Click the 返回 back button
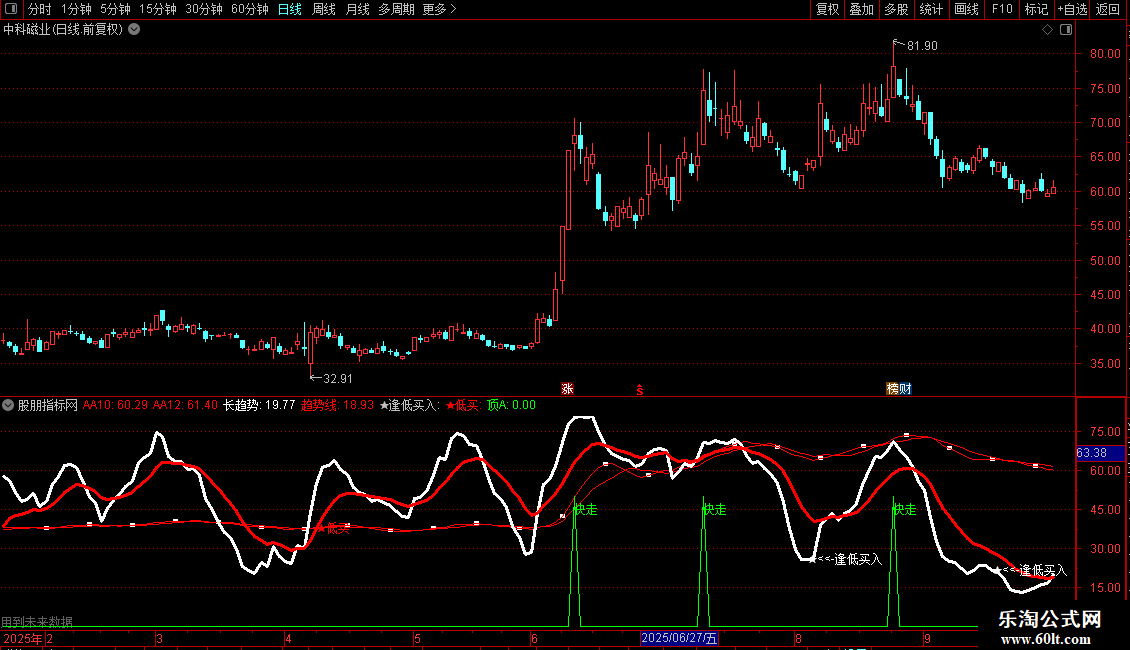The width and height of the screenshot is (1130, 650). click(1108, 9)
